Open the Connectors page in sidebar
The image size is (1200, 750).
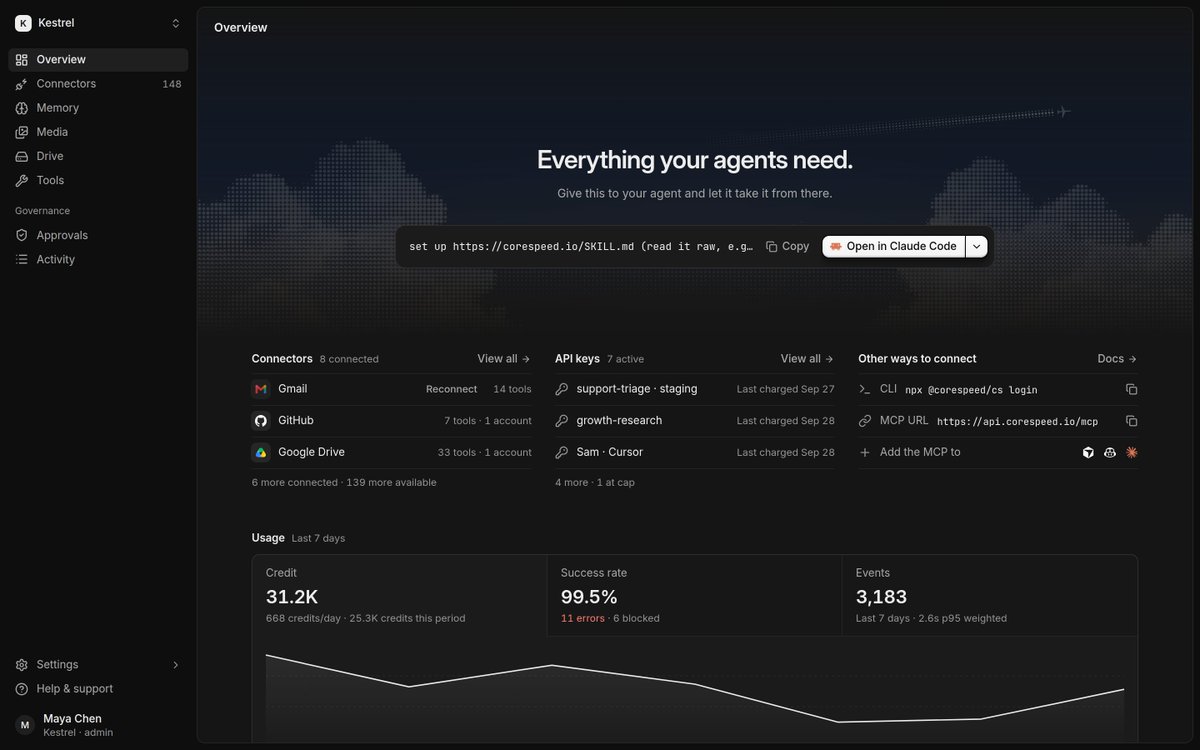tap(98, 84)
